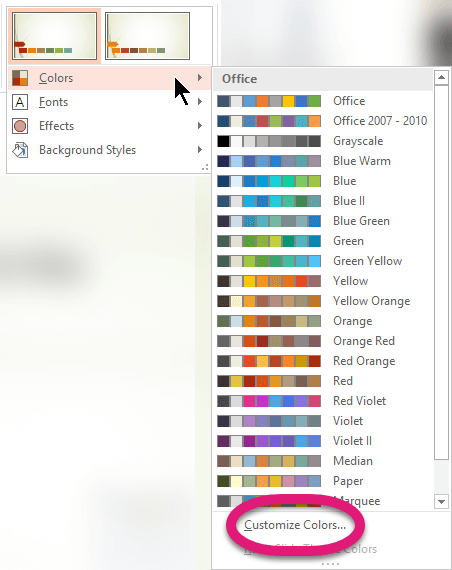The height and width of the screenshot is (570, 452).
Task: Click the Effects circle icon
Action: [20, 126]
